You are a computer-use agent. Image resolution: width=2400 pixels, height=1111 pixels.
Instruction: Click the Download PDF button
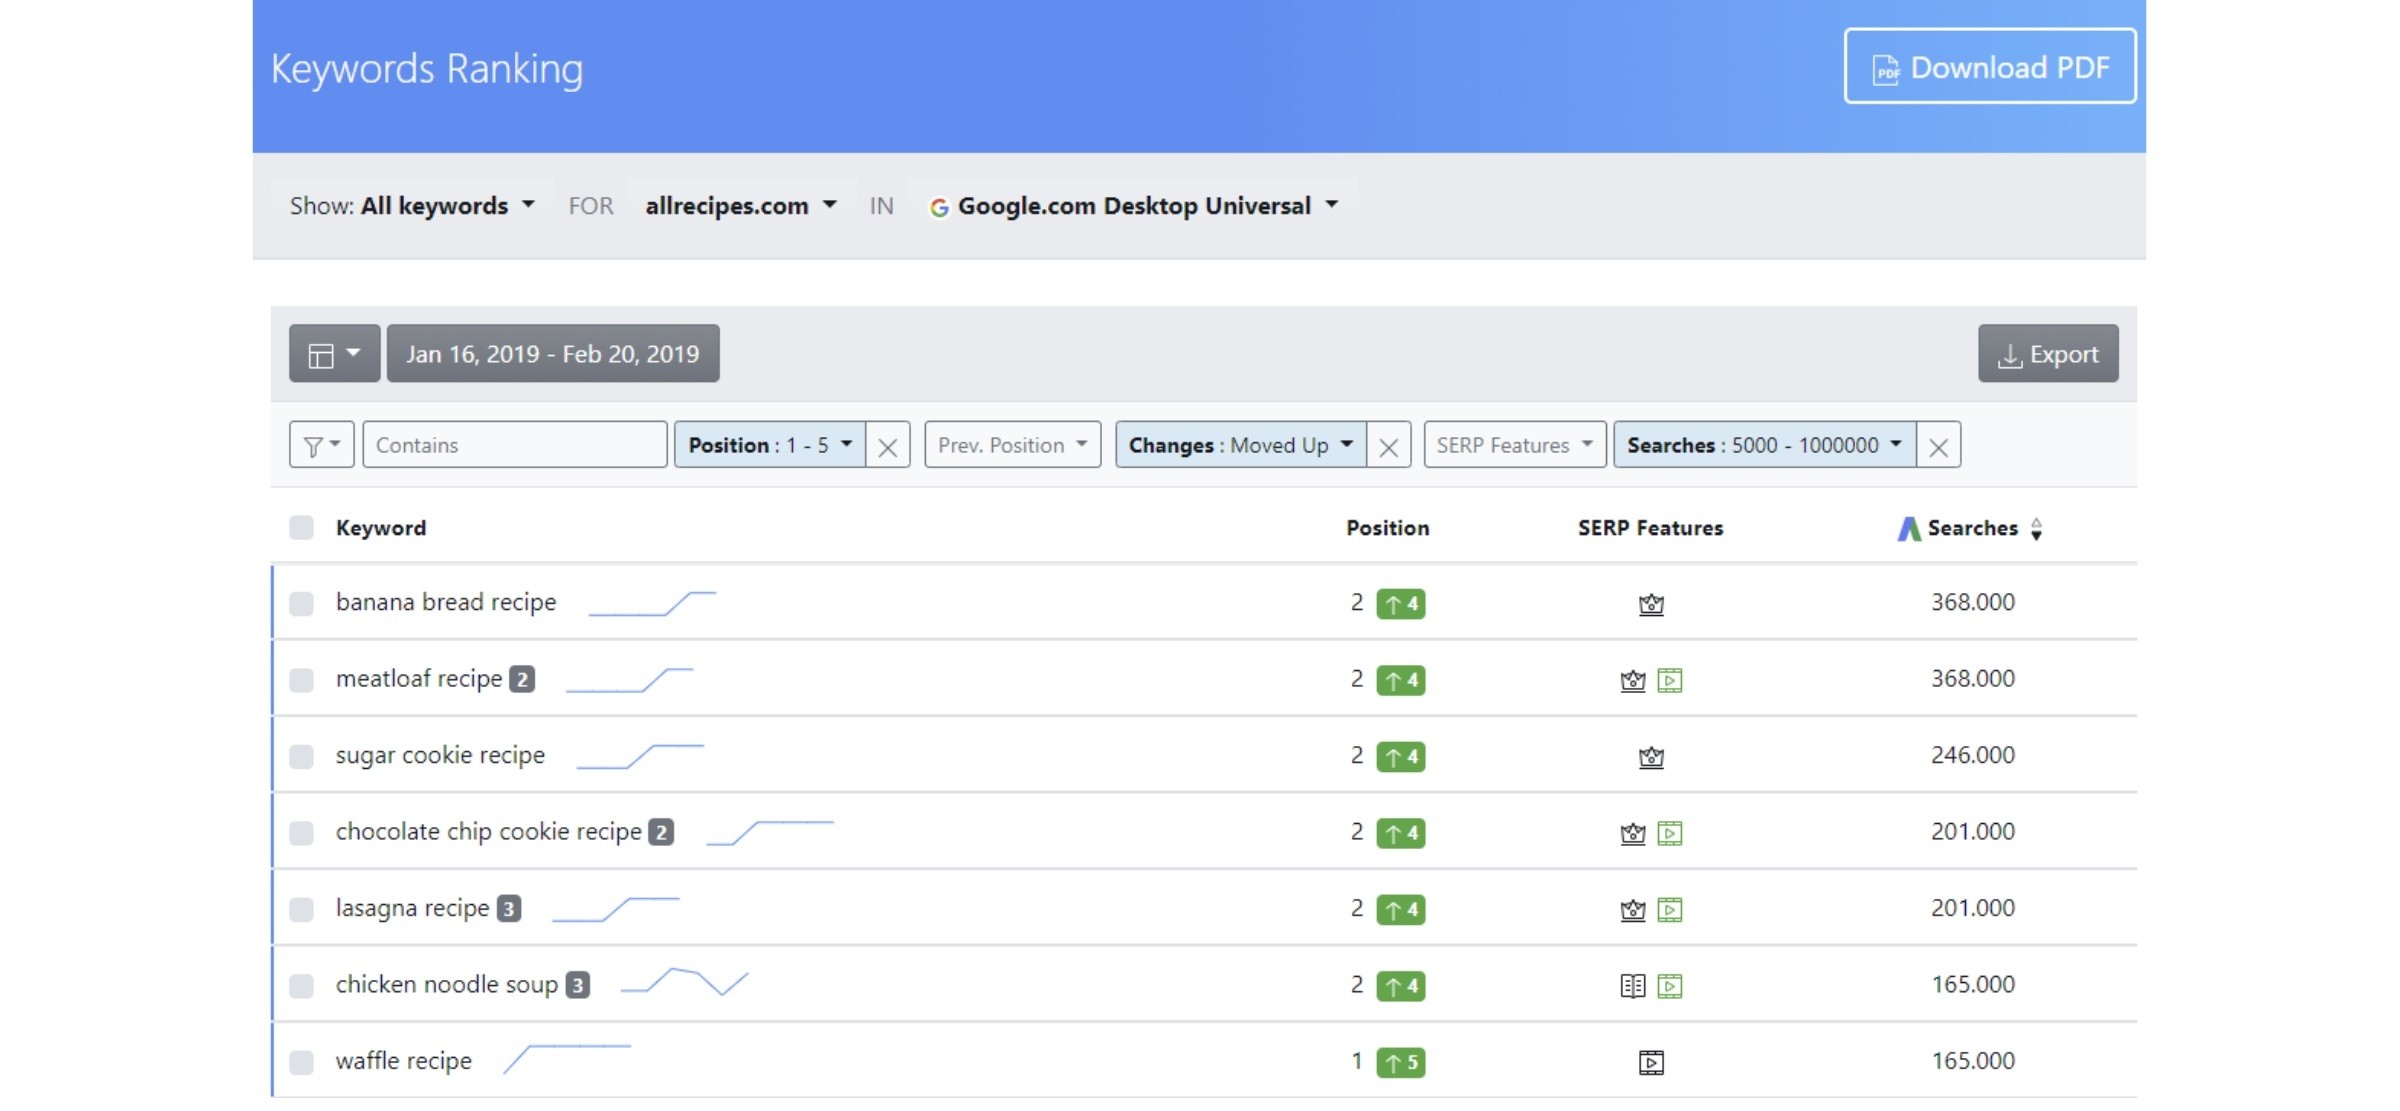point(1990,66)
